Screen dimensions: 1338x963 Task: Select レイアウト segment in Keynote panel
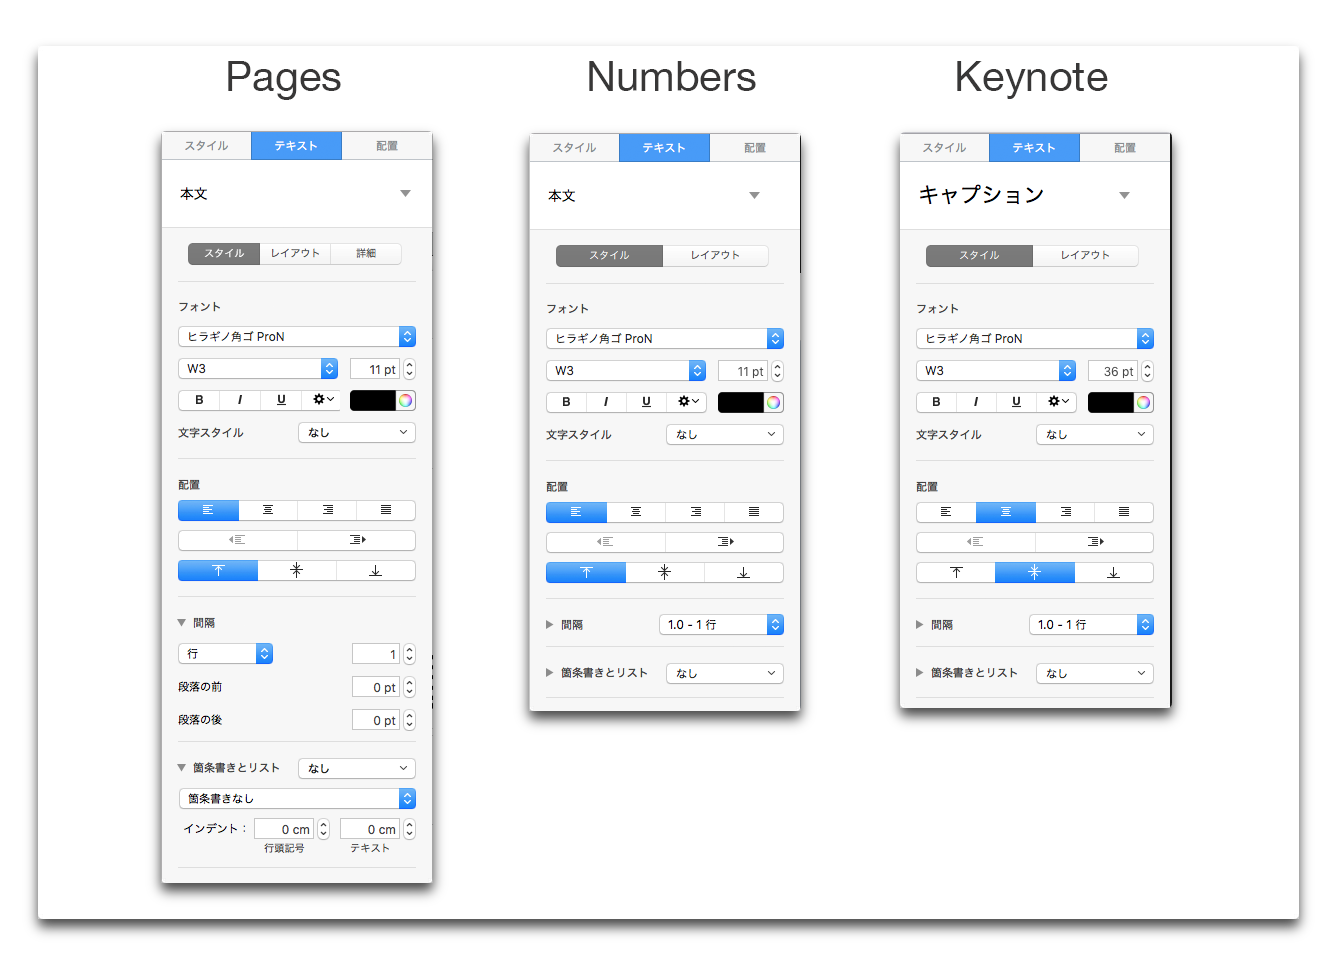(x=1085, y=256)
